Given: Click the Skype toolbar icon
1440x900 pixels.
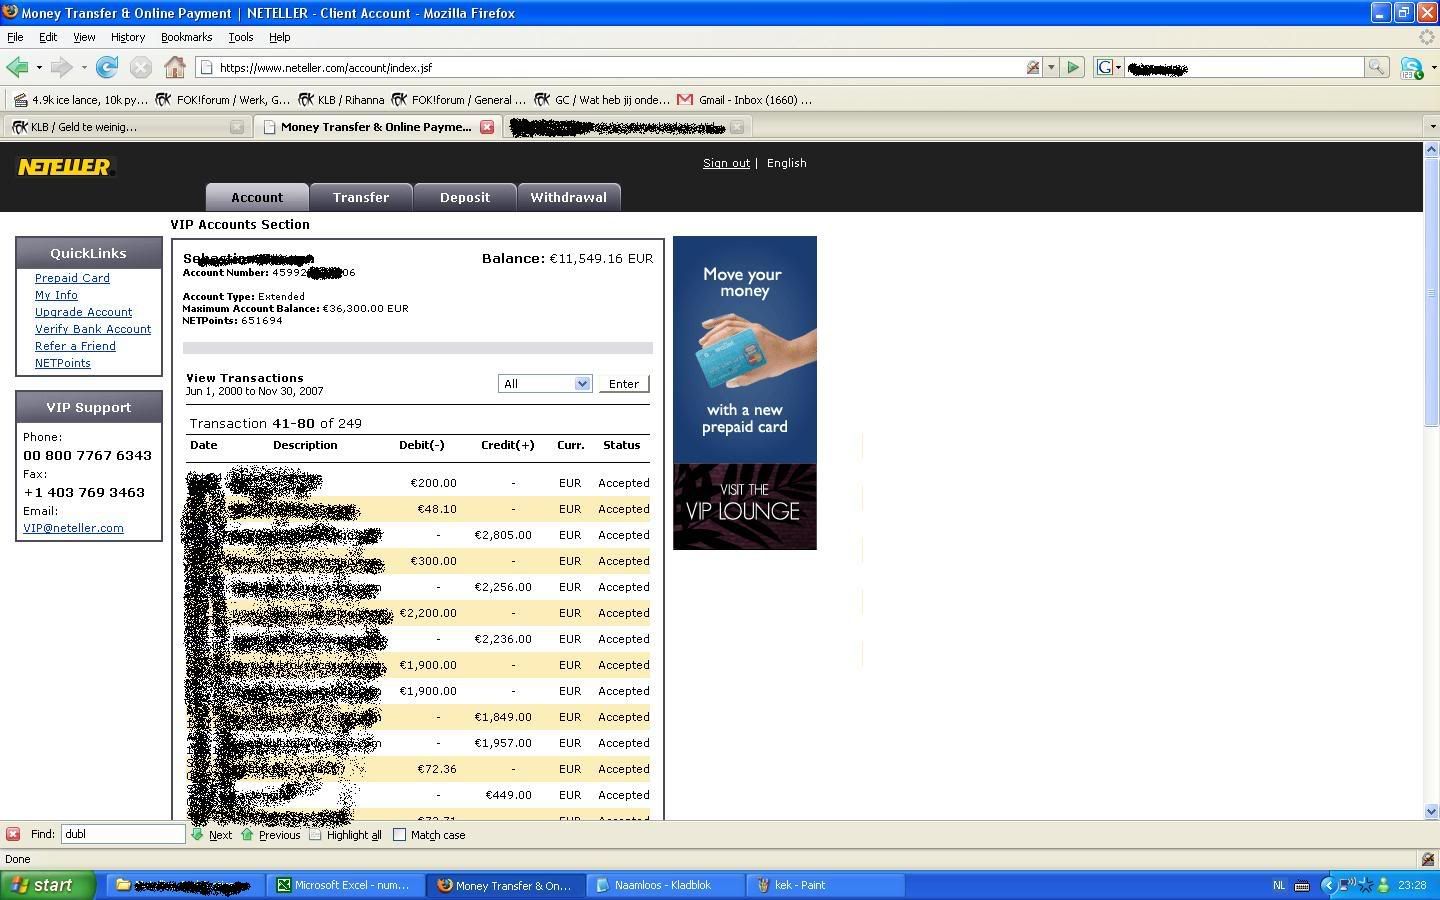Looking at the screenshot, I should click(1411, 67).
